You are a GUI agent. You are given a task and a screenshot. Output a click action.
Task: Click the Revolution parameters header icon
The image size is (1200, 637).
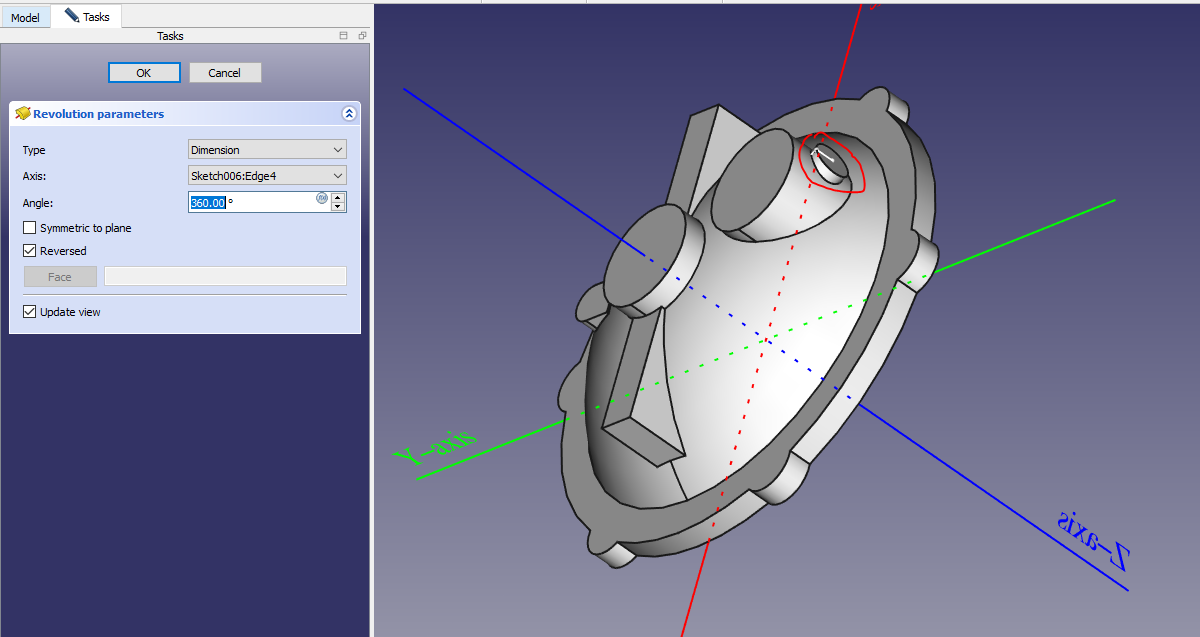(22, 114)
